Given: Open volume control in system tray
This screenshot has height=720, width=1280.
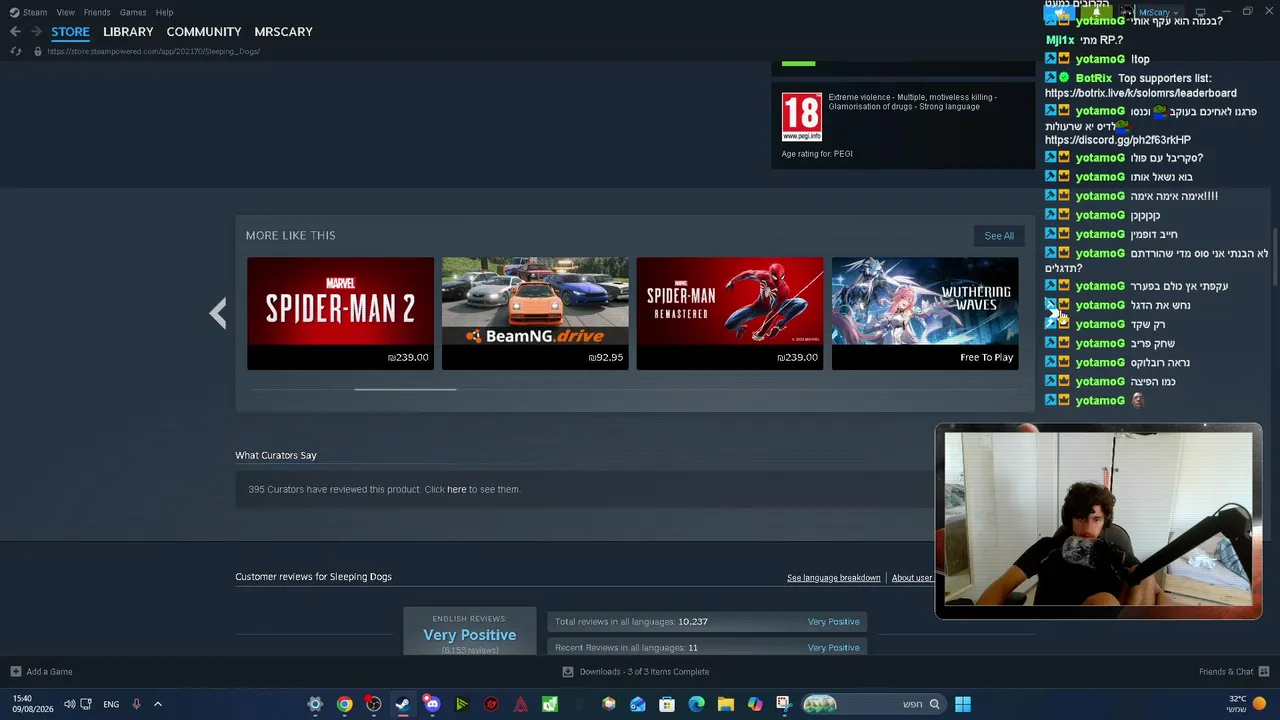Looking at the screenshot, I should click(69, 704).
